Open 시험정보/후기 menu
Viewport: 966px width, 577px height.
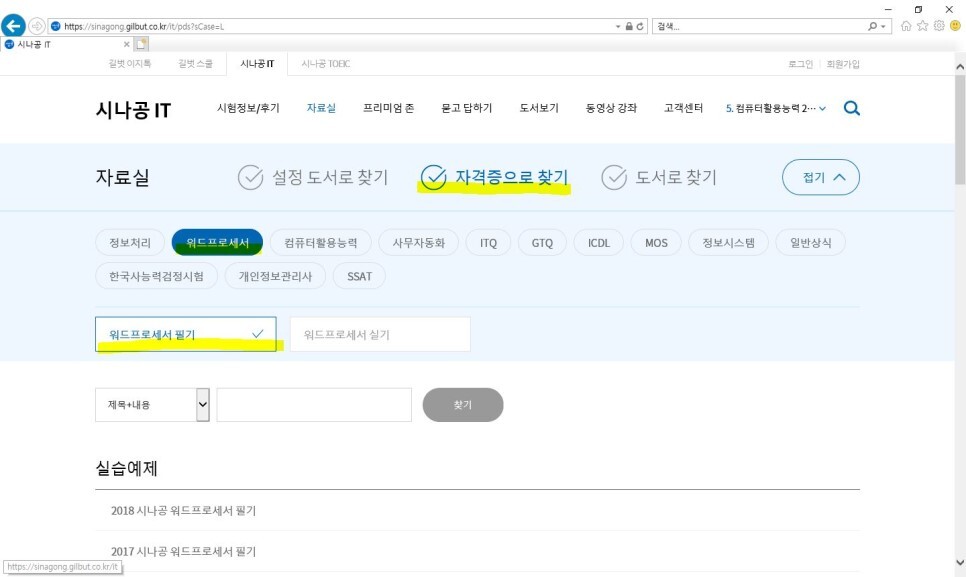click(248, 108)
